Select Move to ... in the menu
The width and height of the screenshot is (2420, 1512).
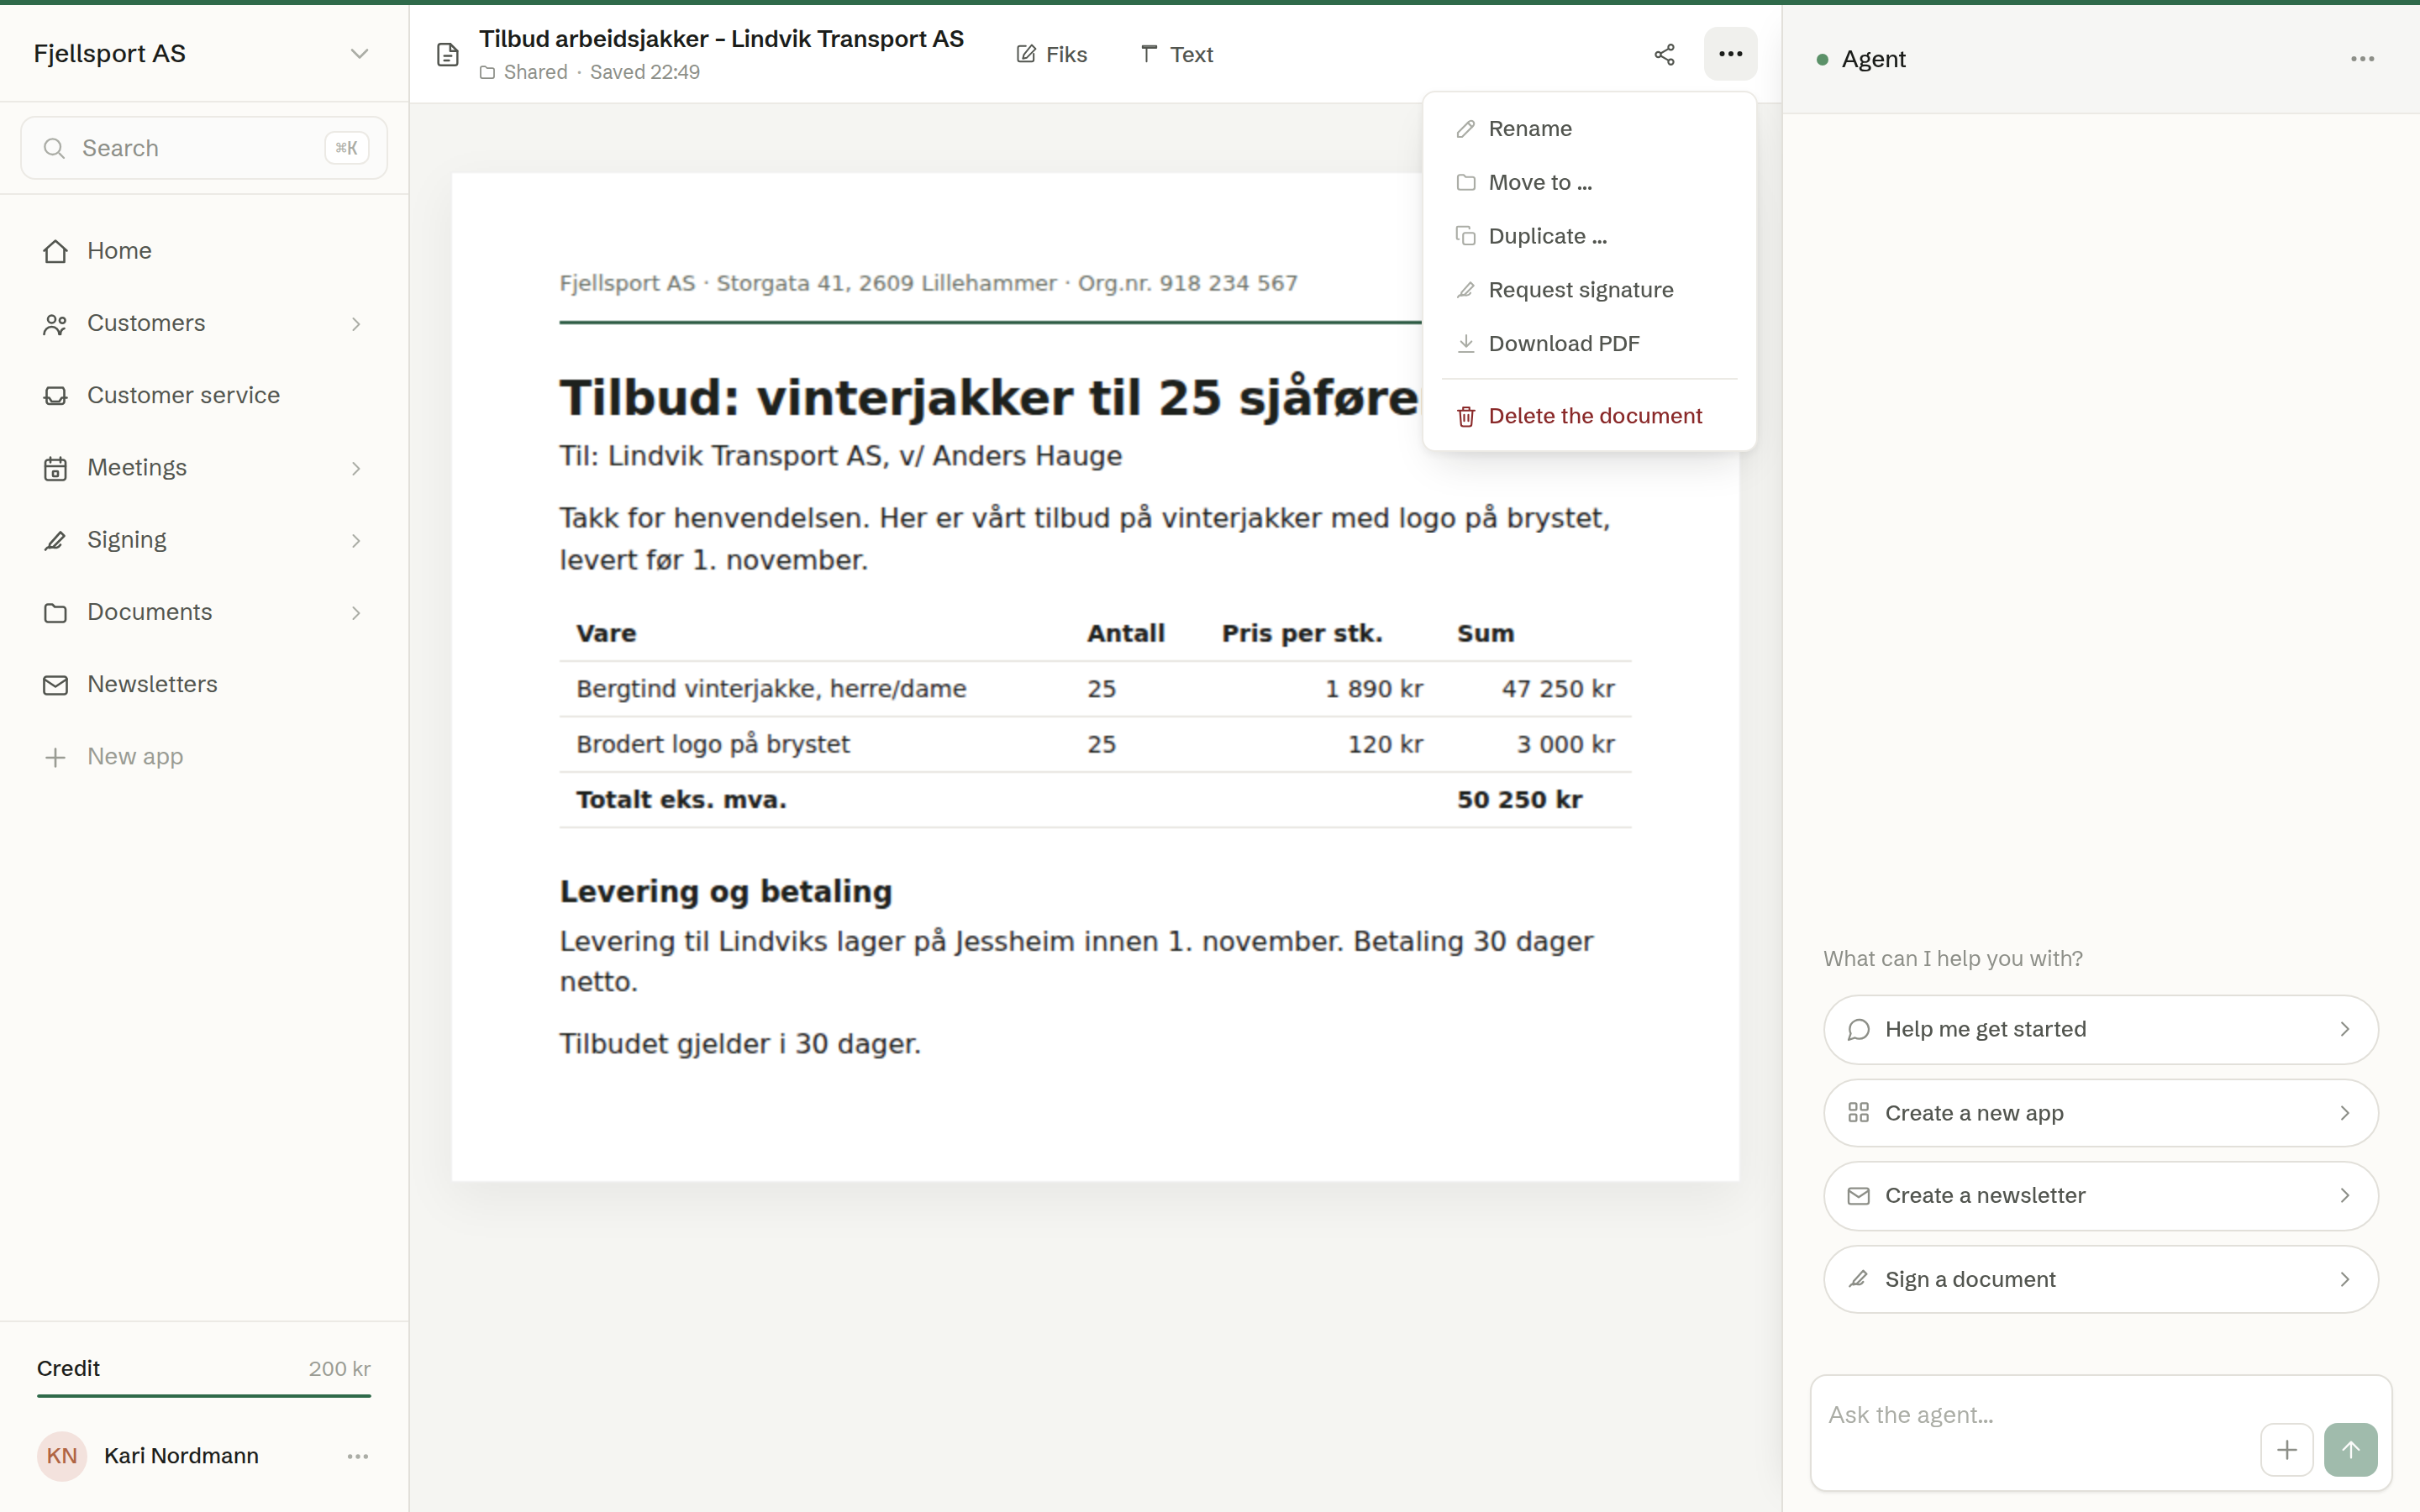1589,182
